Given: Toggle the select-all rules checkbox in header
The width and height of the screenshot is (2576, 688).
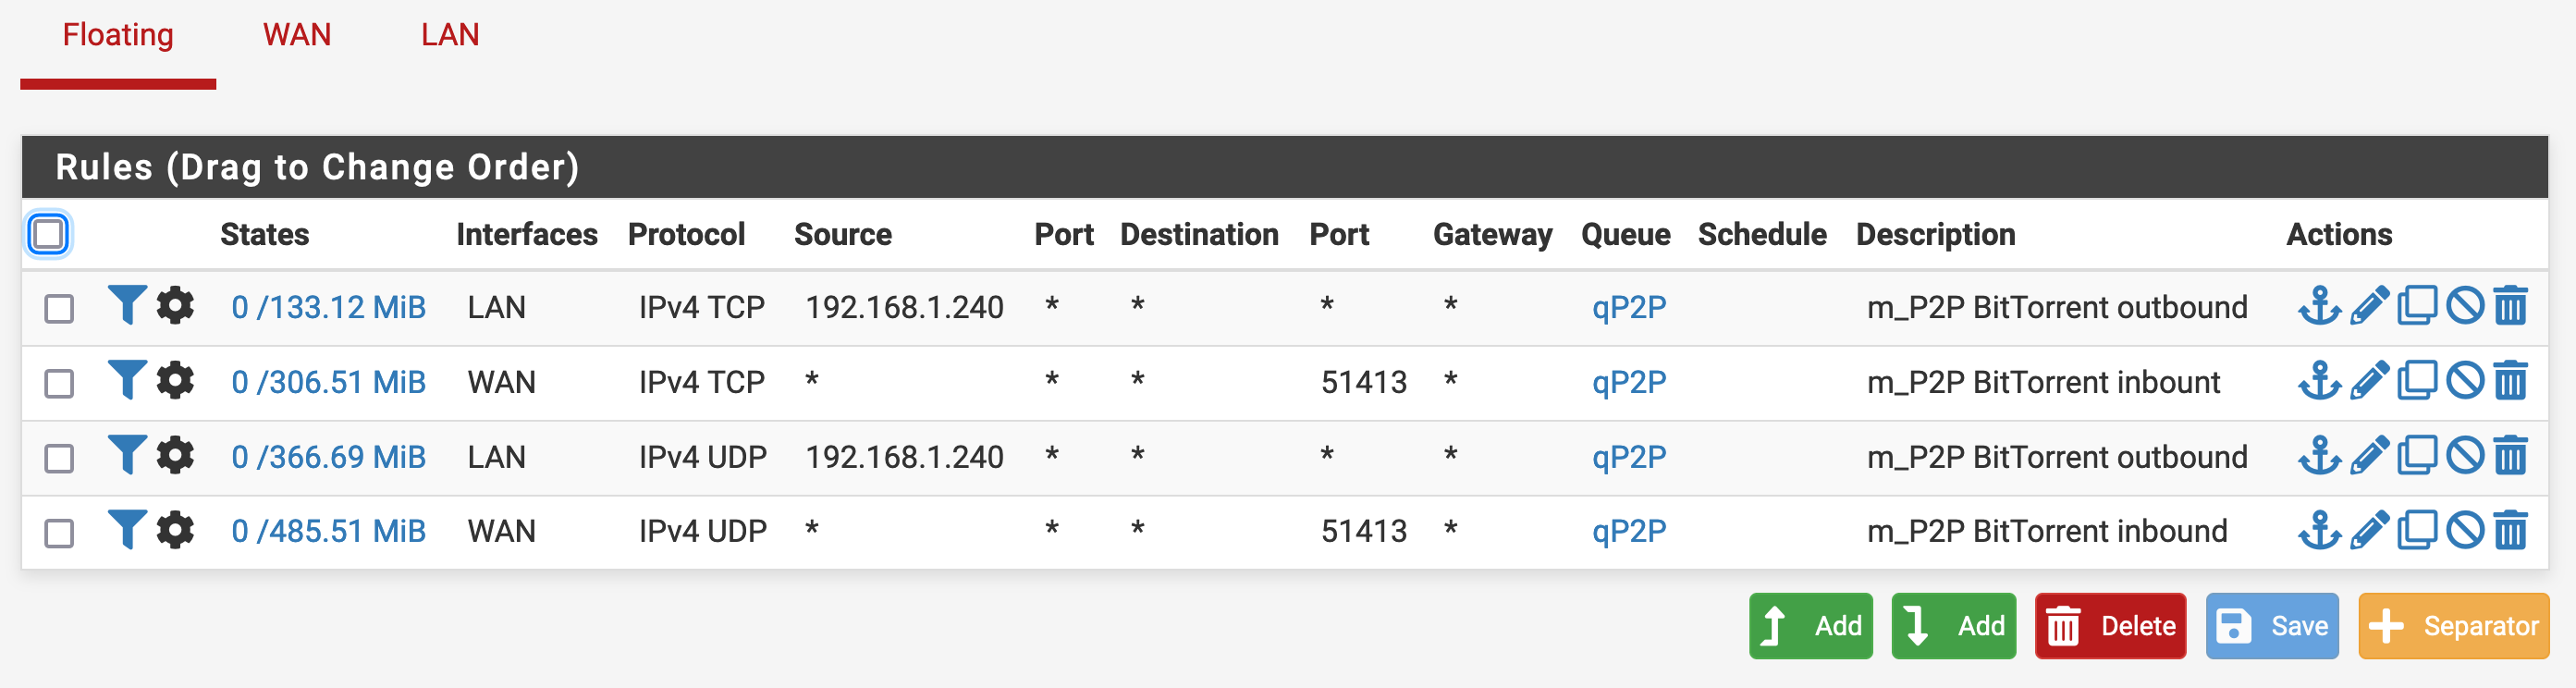Looking at the screenshot, I should click(48, 234).
